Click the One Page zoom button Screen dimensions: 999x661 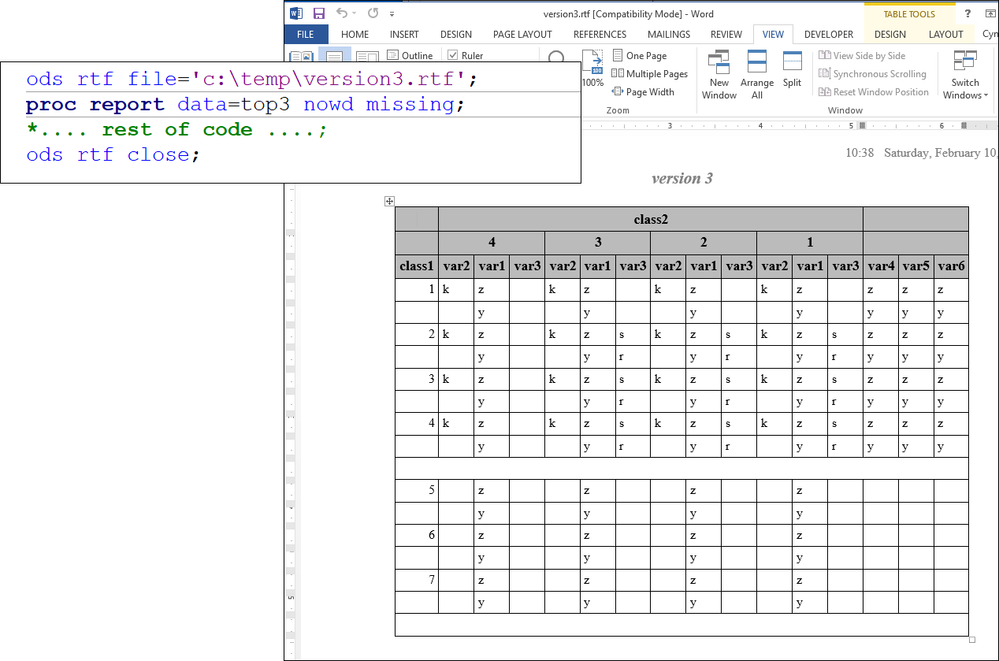640,55
